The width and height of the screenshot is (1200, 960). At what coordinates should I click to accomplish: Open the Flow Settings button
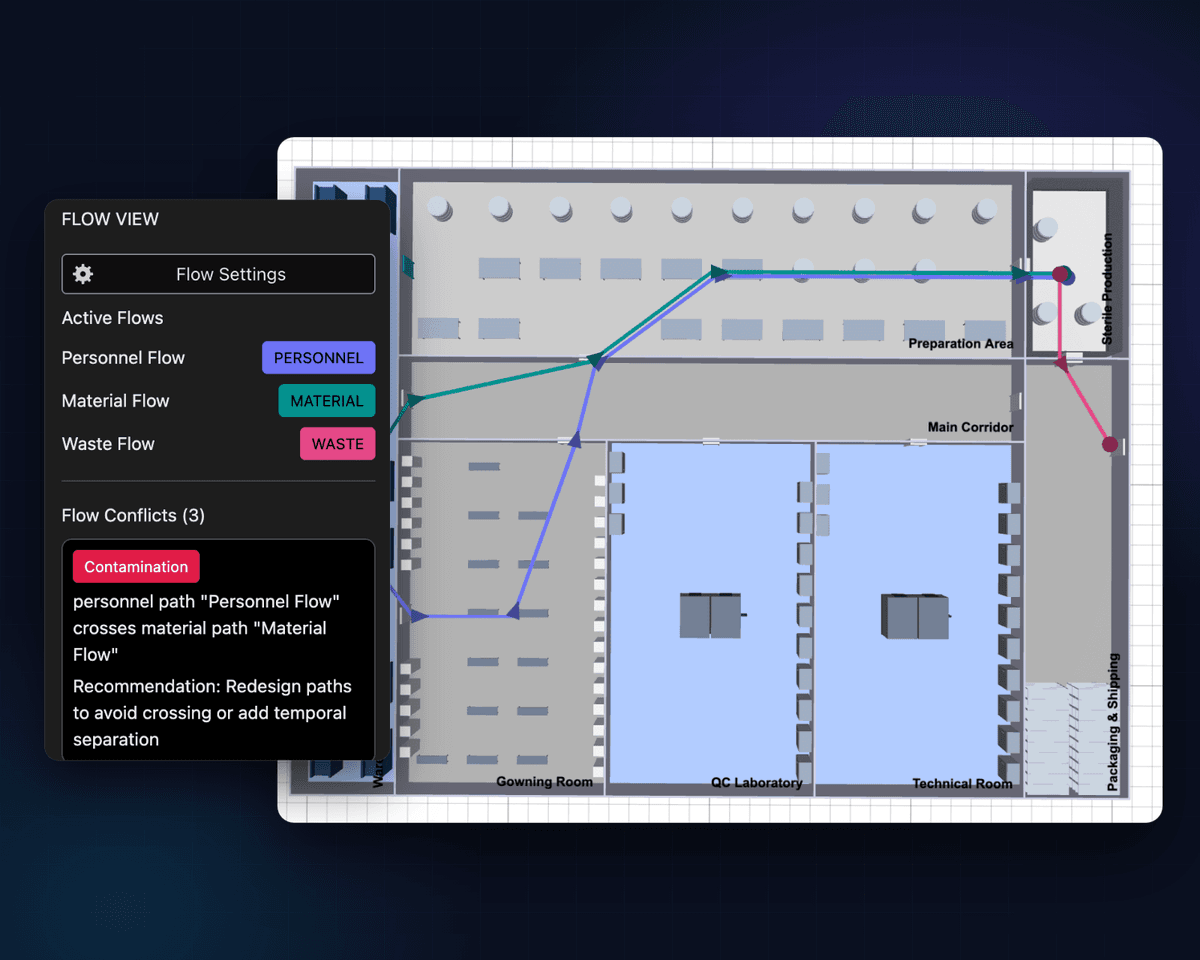(218, 274)
